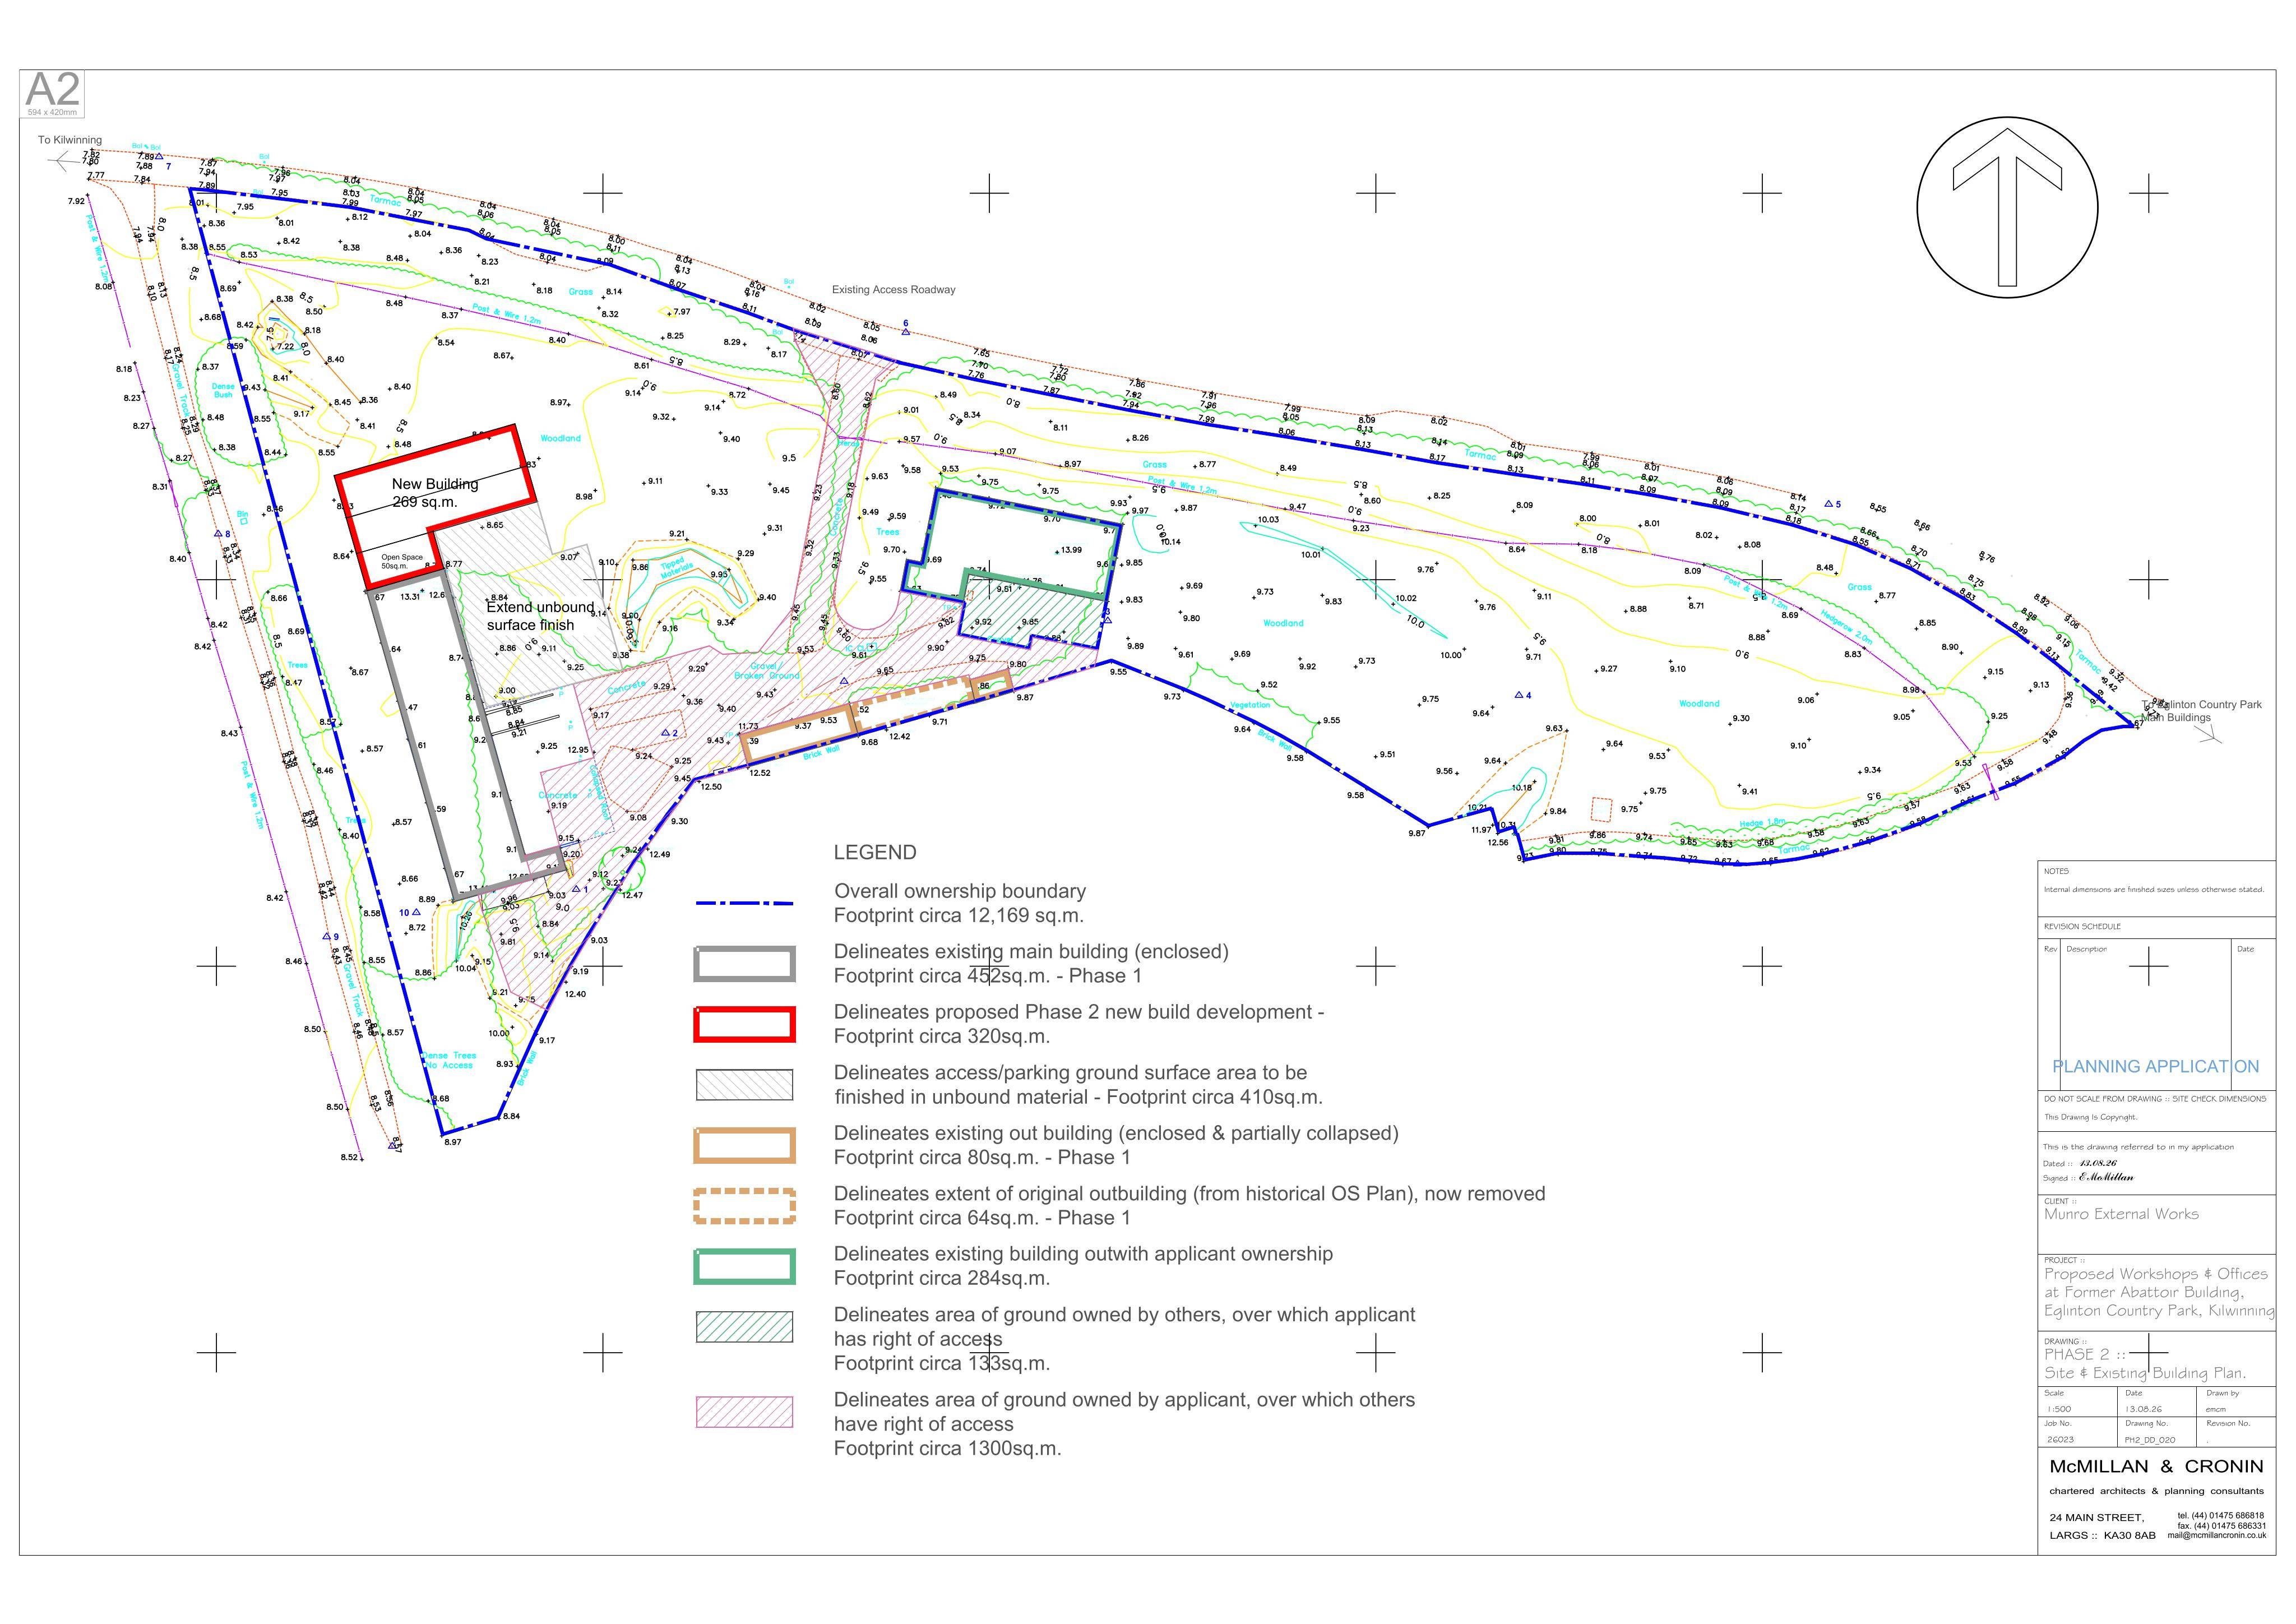
Task: Click the 'New Building 269 sq.m.' label
Action: [x=434, y=493]
